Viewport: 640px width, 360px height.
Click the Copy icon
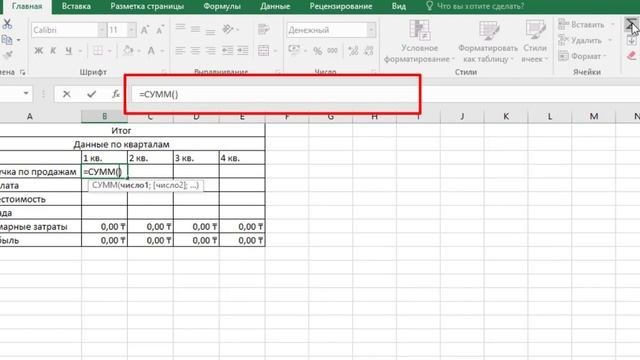point(7,40)
